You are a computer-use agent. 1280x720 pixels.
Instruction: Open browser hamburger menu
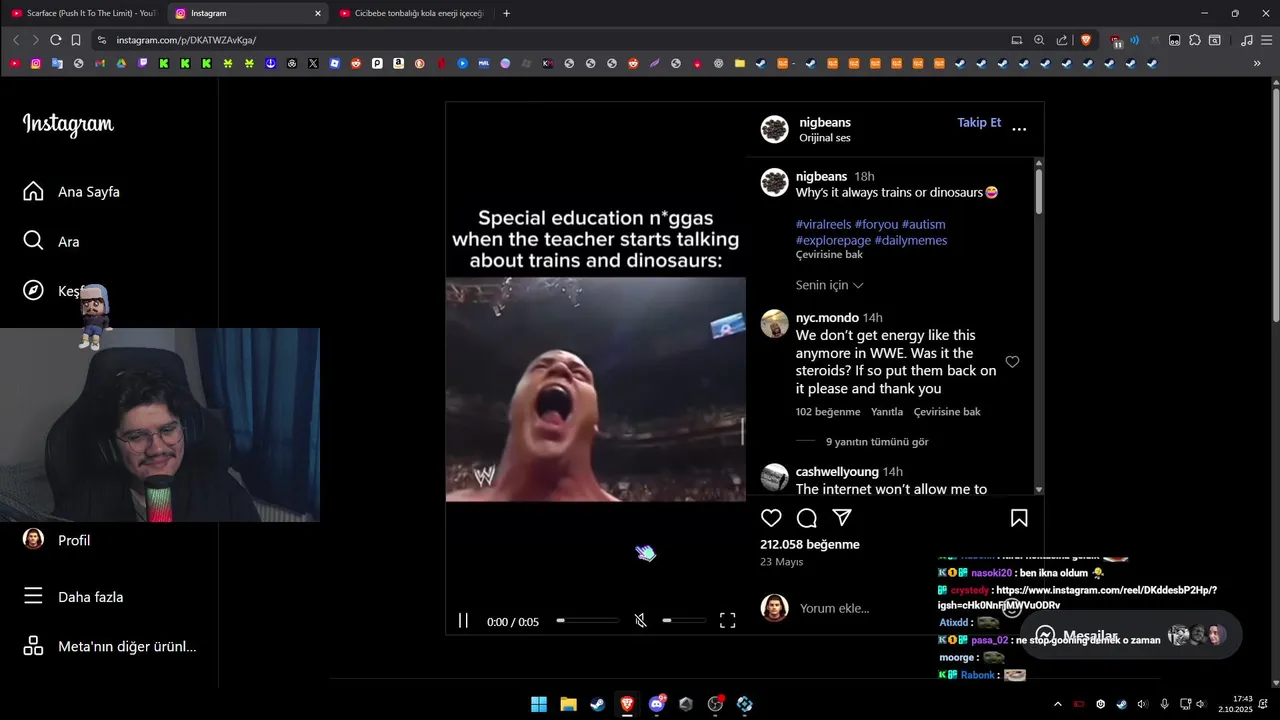[x=1266, y=40]
